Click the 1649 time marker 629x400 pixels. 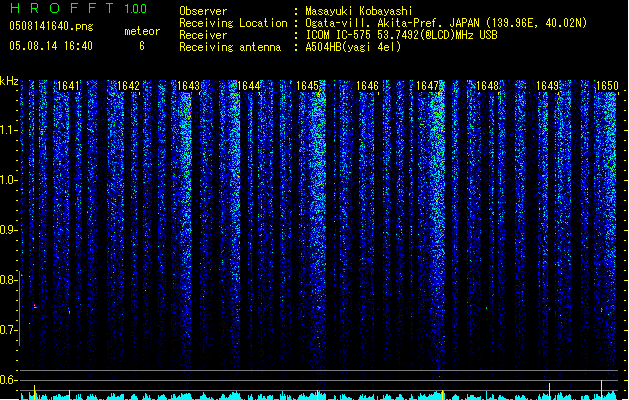tap(547, 86)
